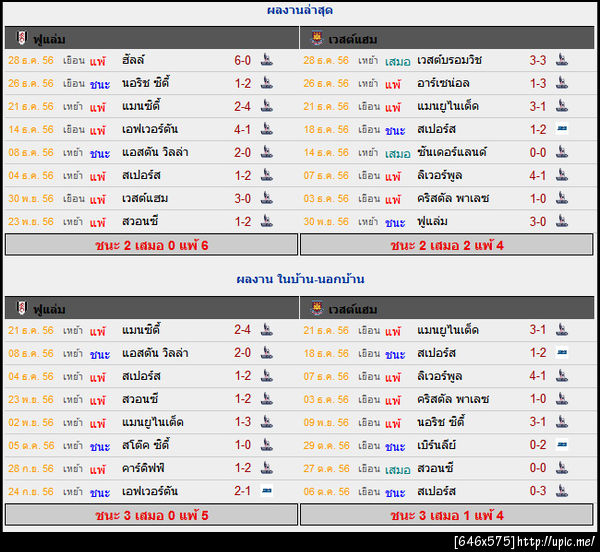Select the team name อาร์เซน่อล
The height and width of the screenshot is (552, 600).
coord(443,83)
